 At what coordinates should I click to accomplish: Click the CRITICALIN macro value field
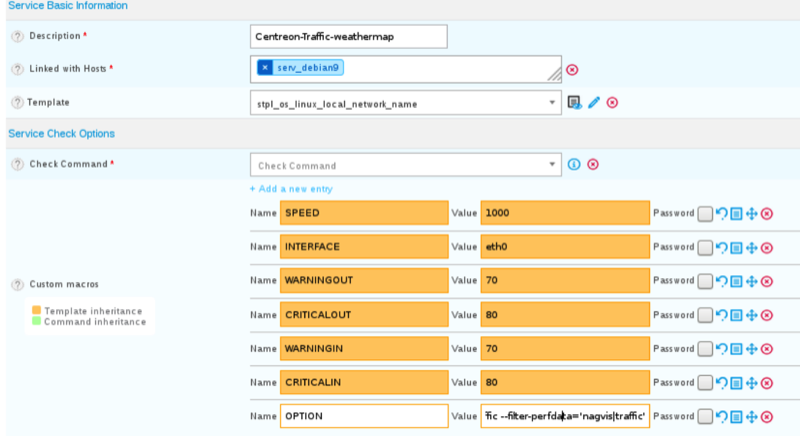(564, 382)
